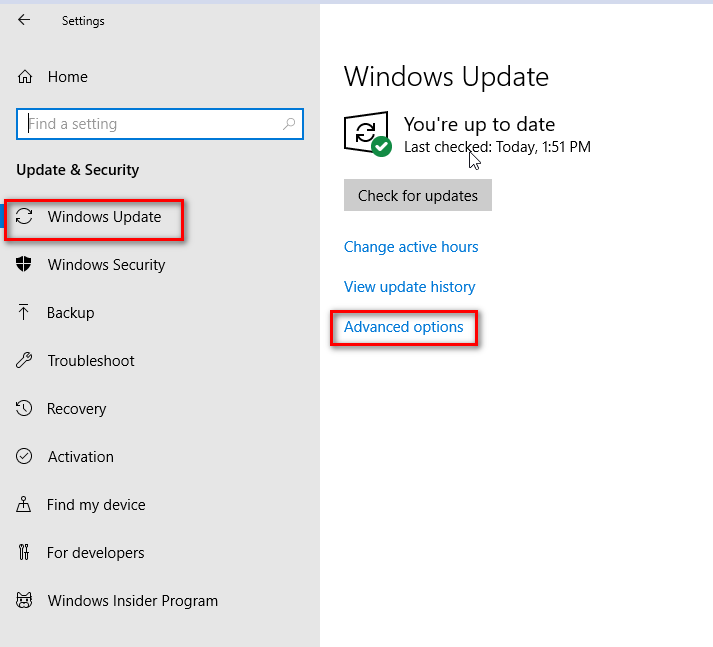
Task: Go to the Activation section
Action: pyautogui.click(x=80, y=456)
